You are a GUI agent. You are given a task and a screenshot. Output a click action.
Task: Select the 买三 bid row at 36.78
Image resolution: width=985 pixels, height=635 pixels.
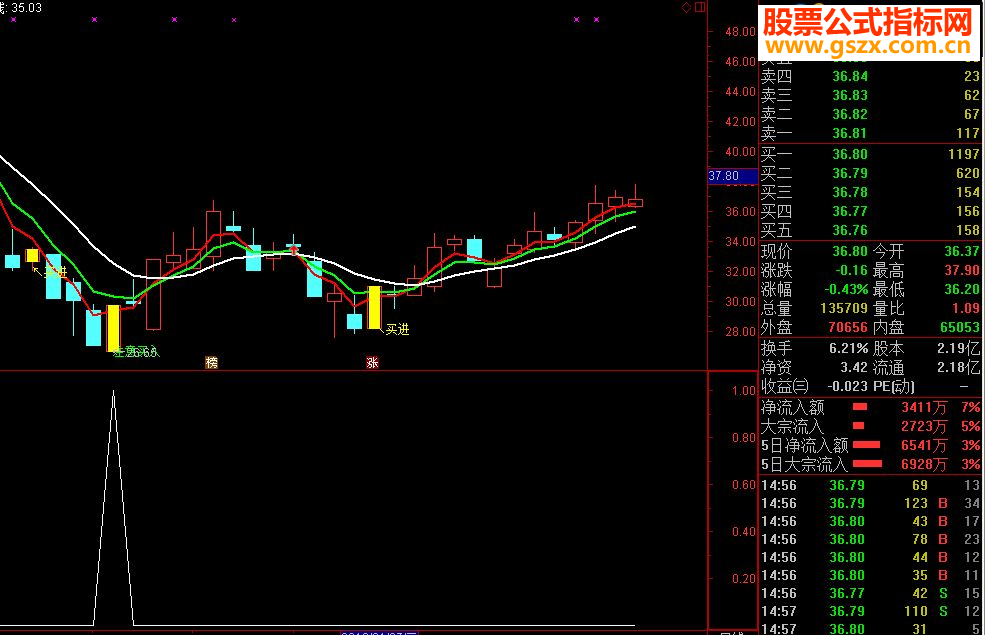[x=870, y=192]
